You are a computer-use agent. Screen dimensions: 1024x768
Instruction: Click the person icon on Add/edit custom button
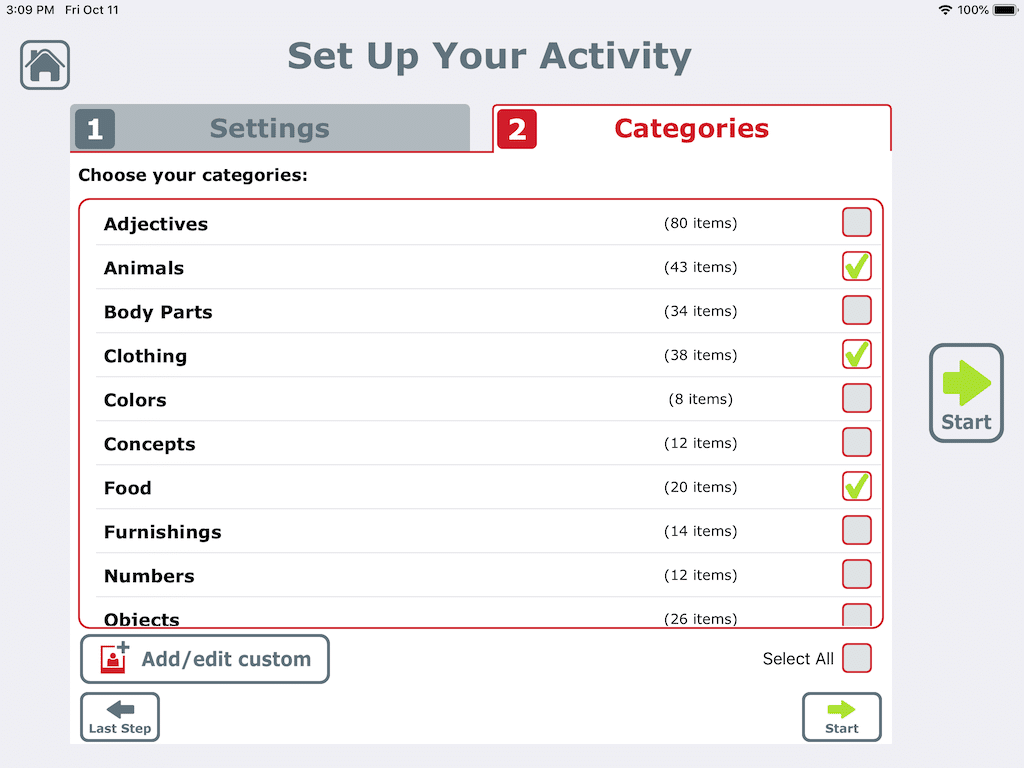coord(113,658)
